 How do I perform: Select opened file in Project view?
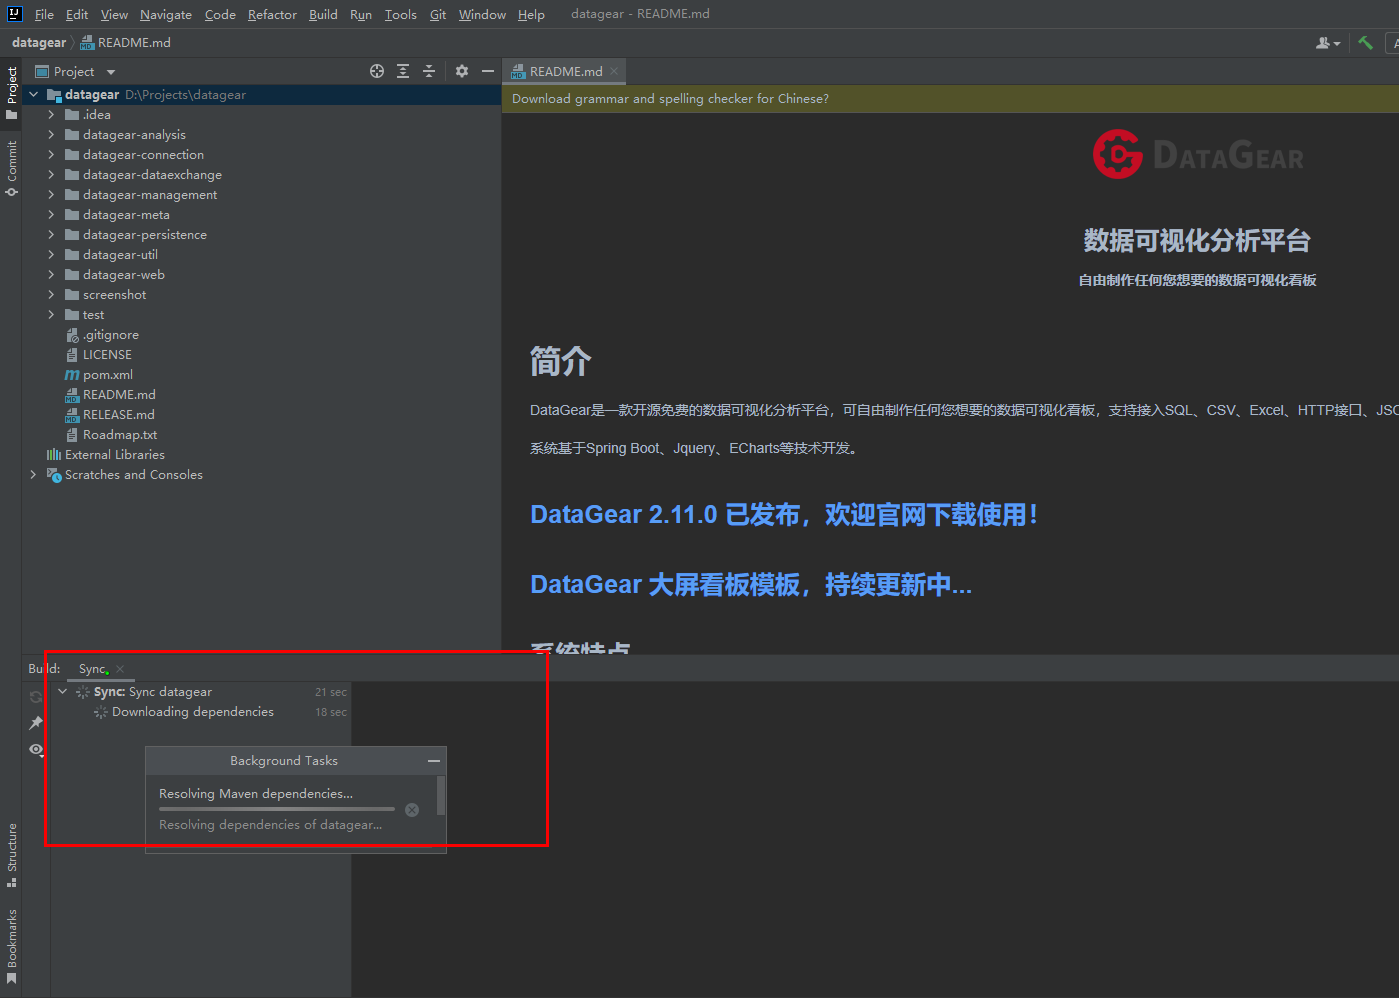pos(376,71)
